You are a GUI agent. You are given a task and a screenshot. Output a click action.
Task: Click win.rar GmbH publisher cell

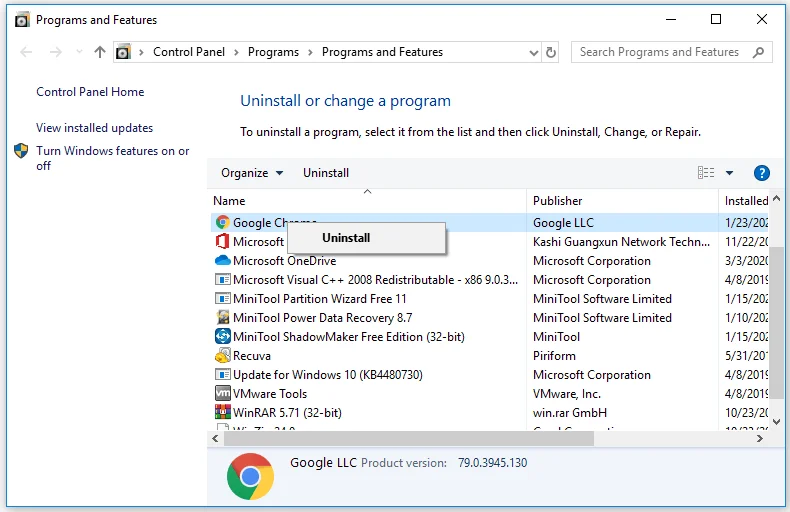point(570,413)
